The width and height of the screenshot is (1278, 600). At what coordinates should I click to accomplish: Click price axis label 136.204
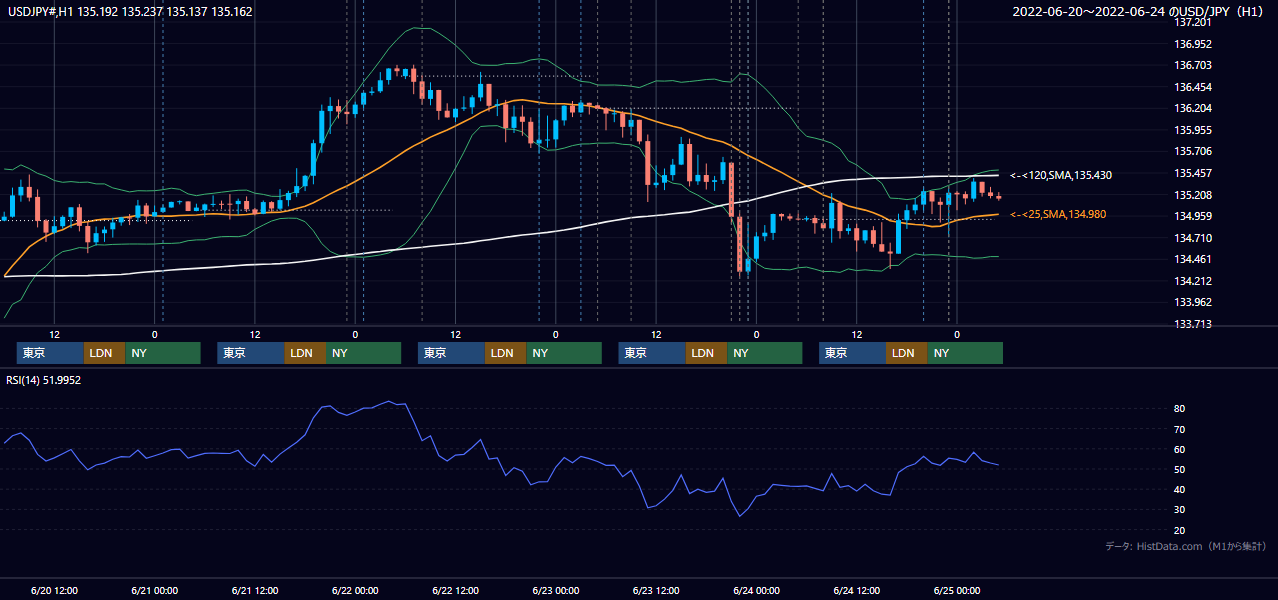click(x=1194, y=108)
